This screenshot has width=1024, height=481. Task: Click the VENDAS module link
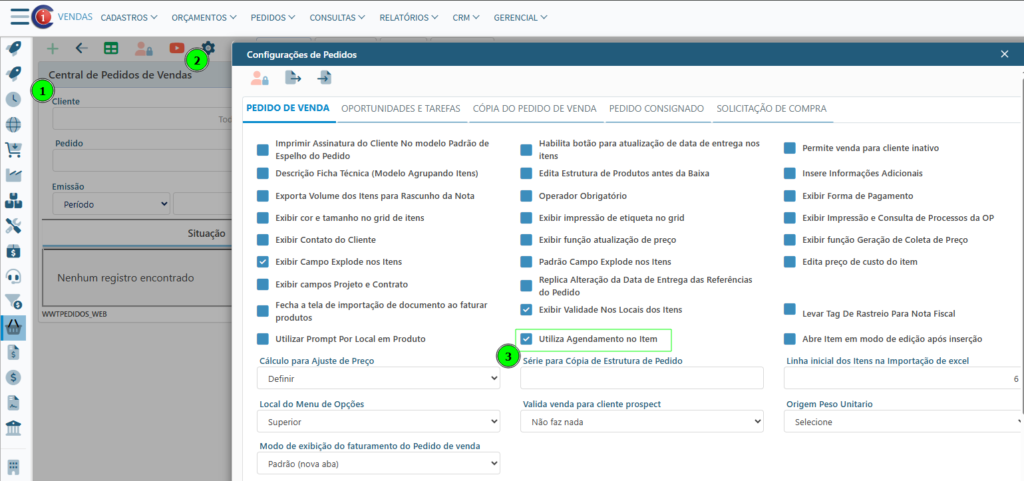pyautogui.click(x=74, y=17)
